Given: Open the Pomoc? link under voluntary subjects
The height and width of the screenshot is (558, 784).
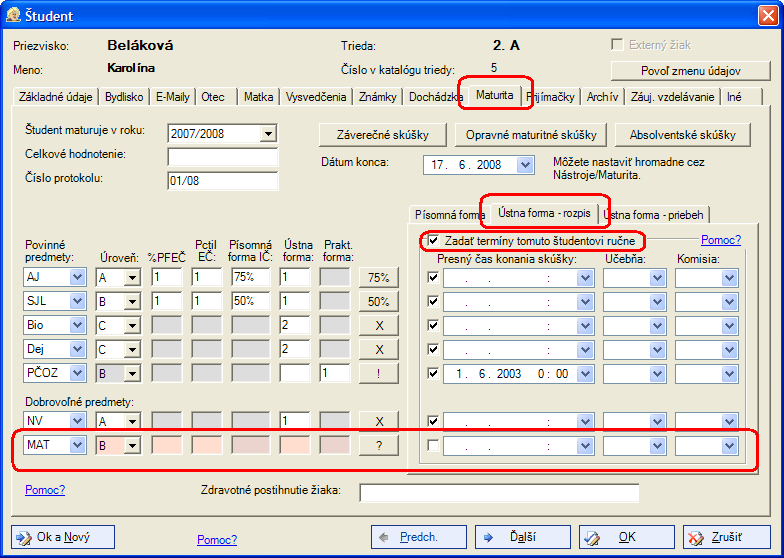Looking at the screenshot, I should [x=45, y=490].
